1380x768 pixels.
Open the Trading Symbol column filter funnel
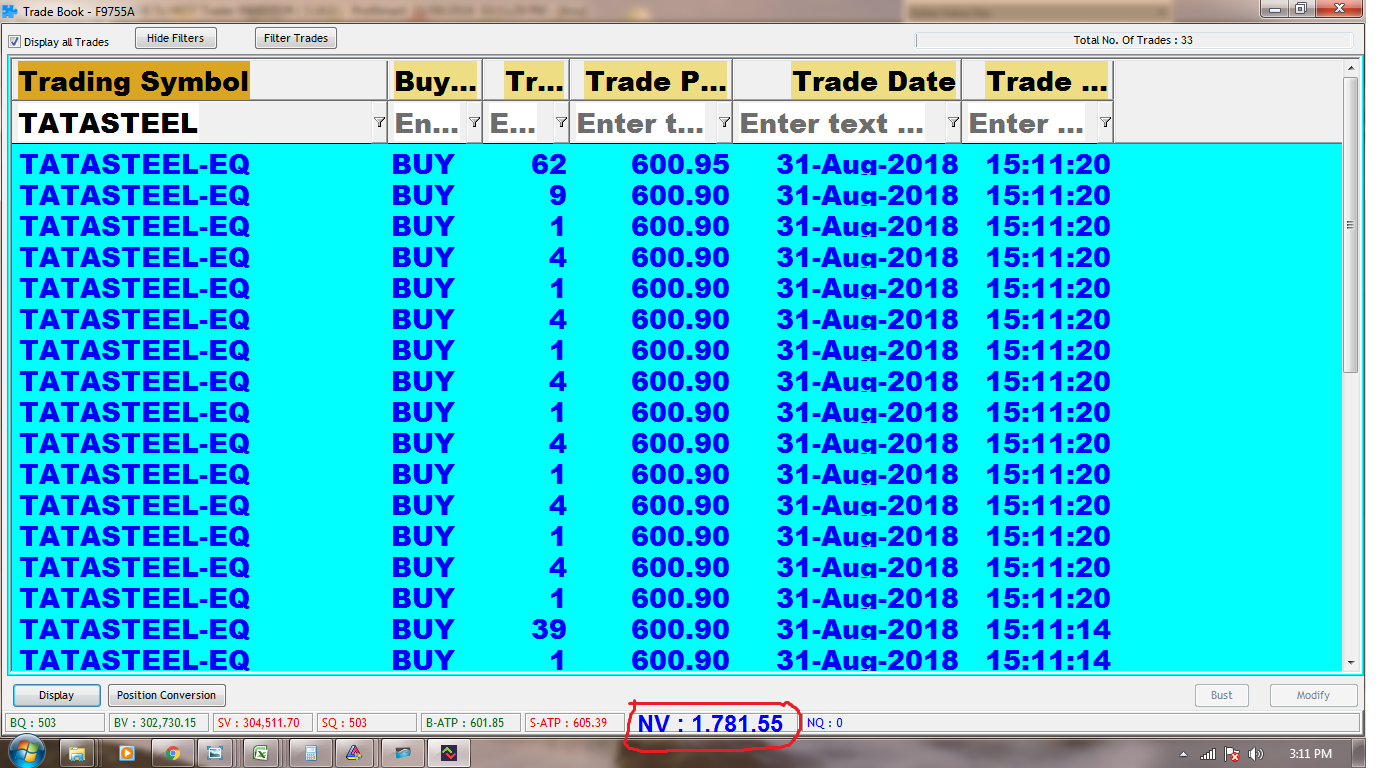pyautogui.click(x=379, y=123)
